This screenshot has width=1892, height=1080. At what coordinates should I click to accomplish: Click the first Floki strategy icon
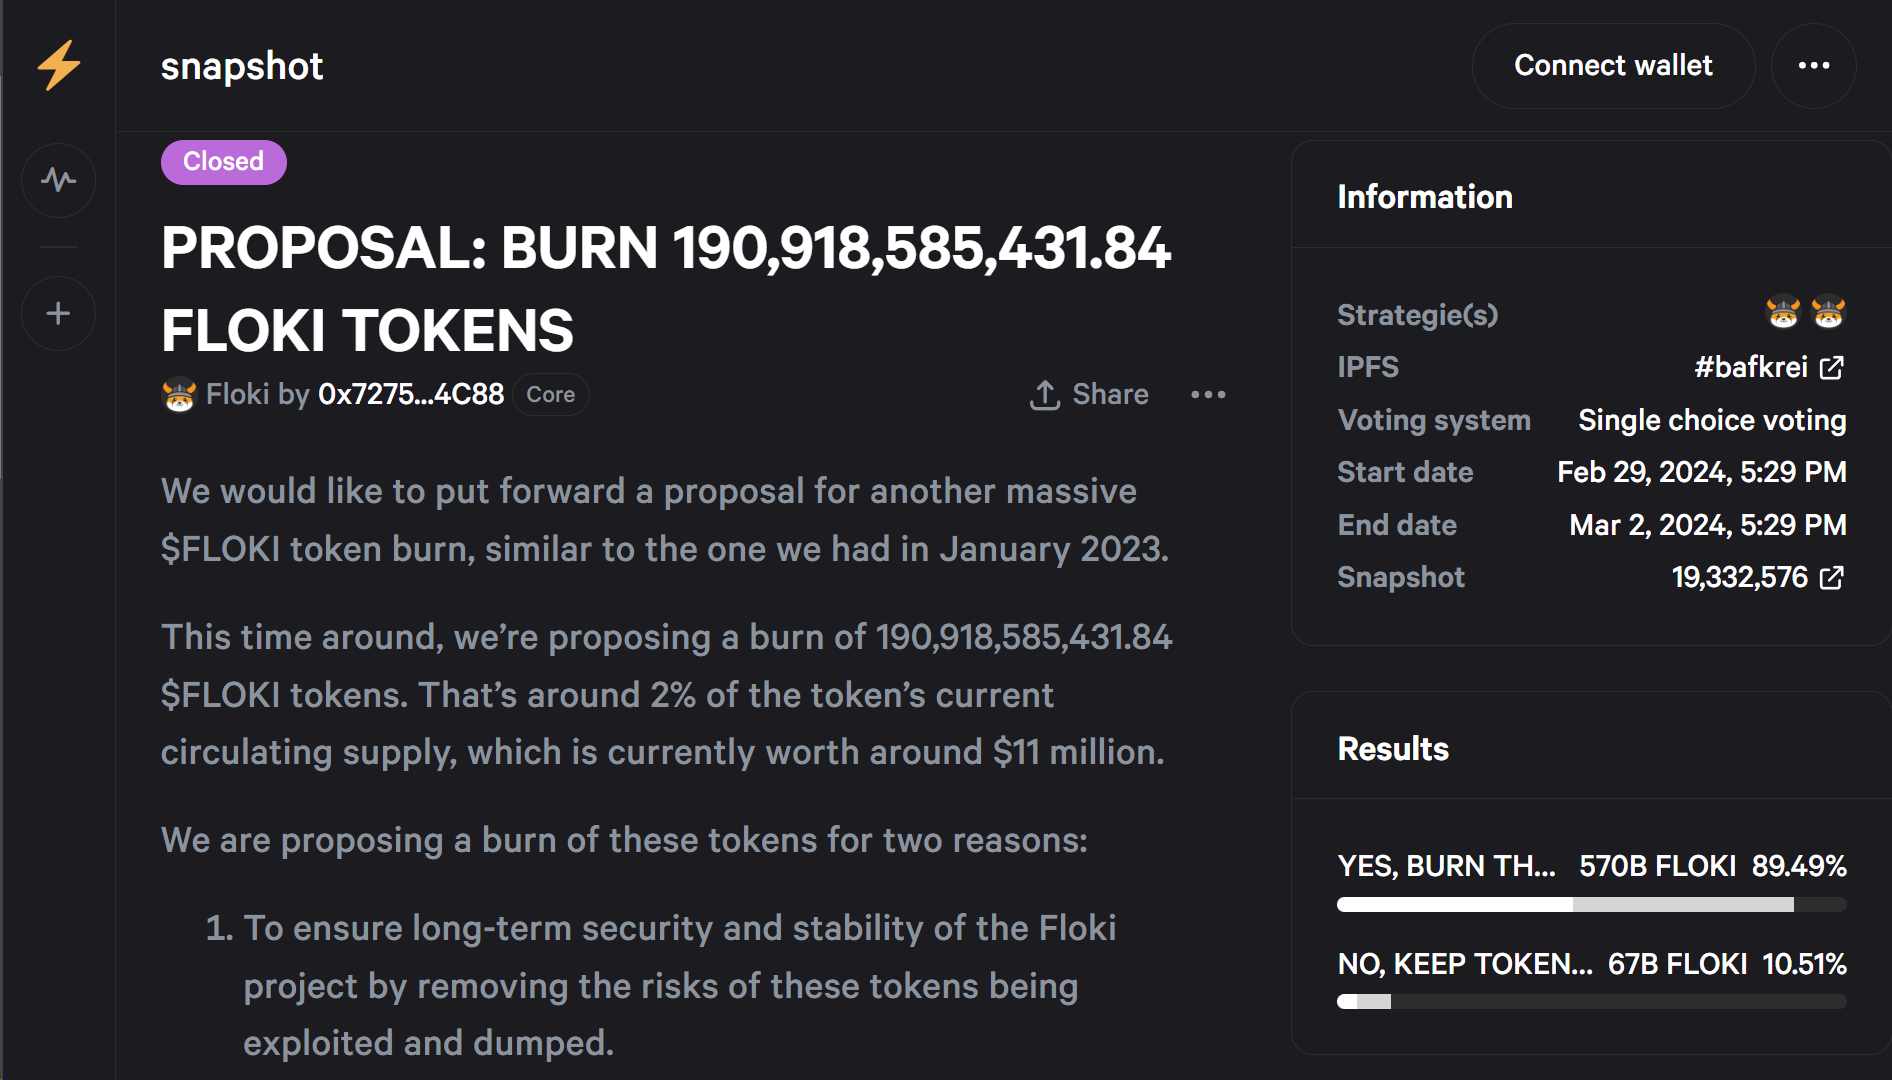[1783, 314]
